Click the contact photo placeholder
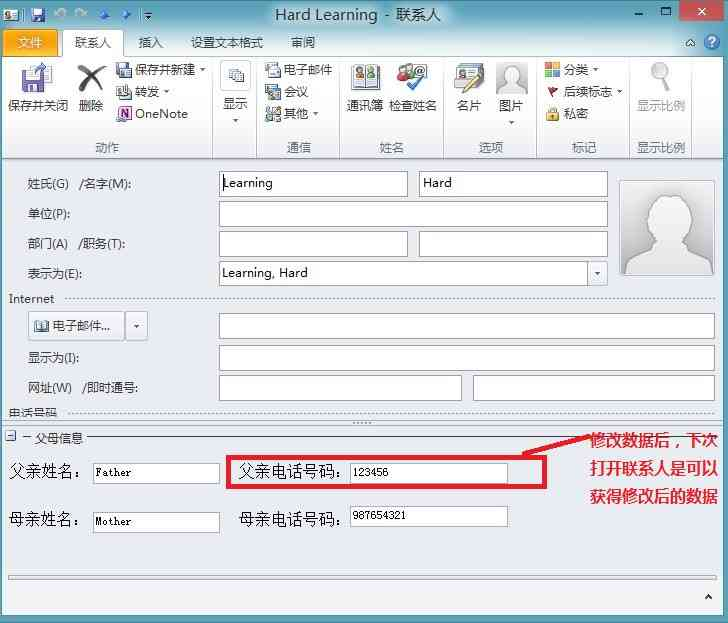The width and height of the screenshot is (728, 623). (667, 228)
